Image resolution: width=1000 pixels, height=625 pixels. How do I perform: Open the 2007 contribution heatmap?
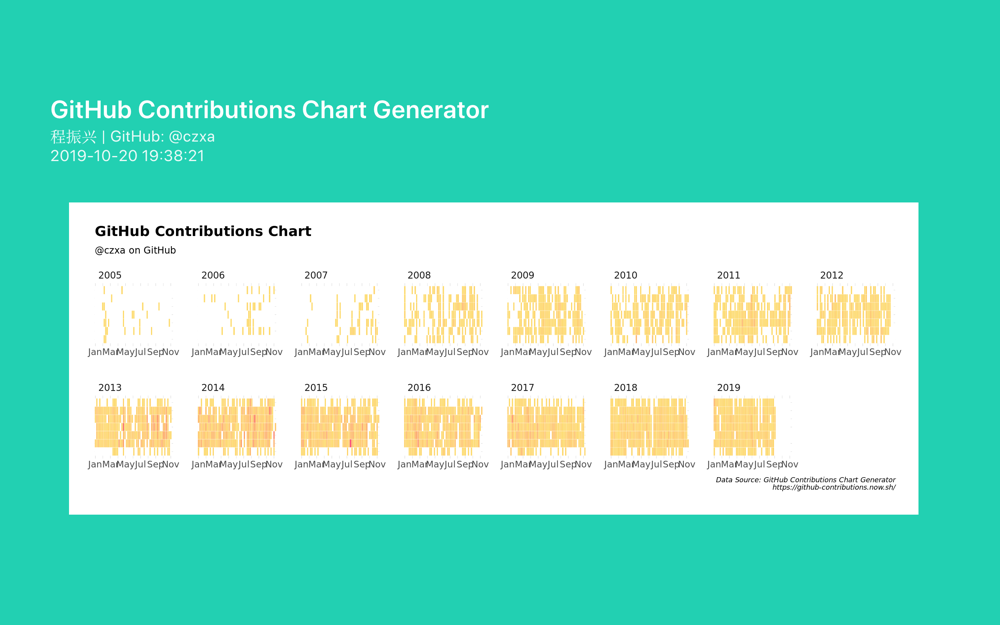click(x=340, y=314)
